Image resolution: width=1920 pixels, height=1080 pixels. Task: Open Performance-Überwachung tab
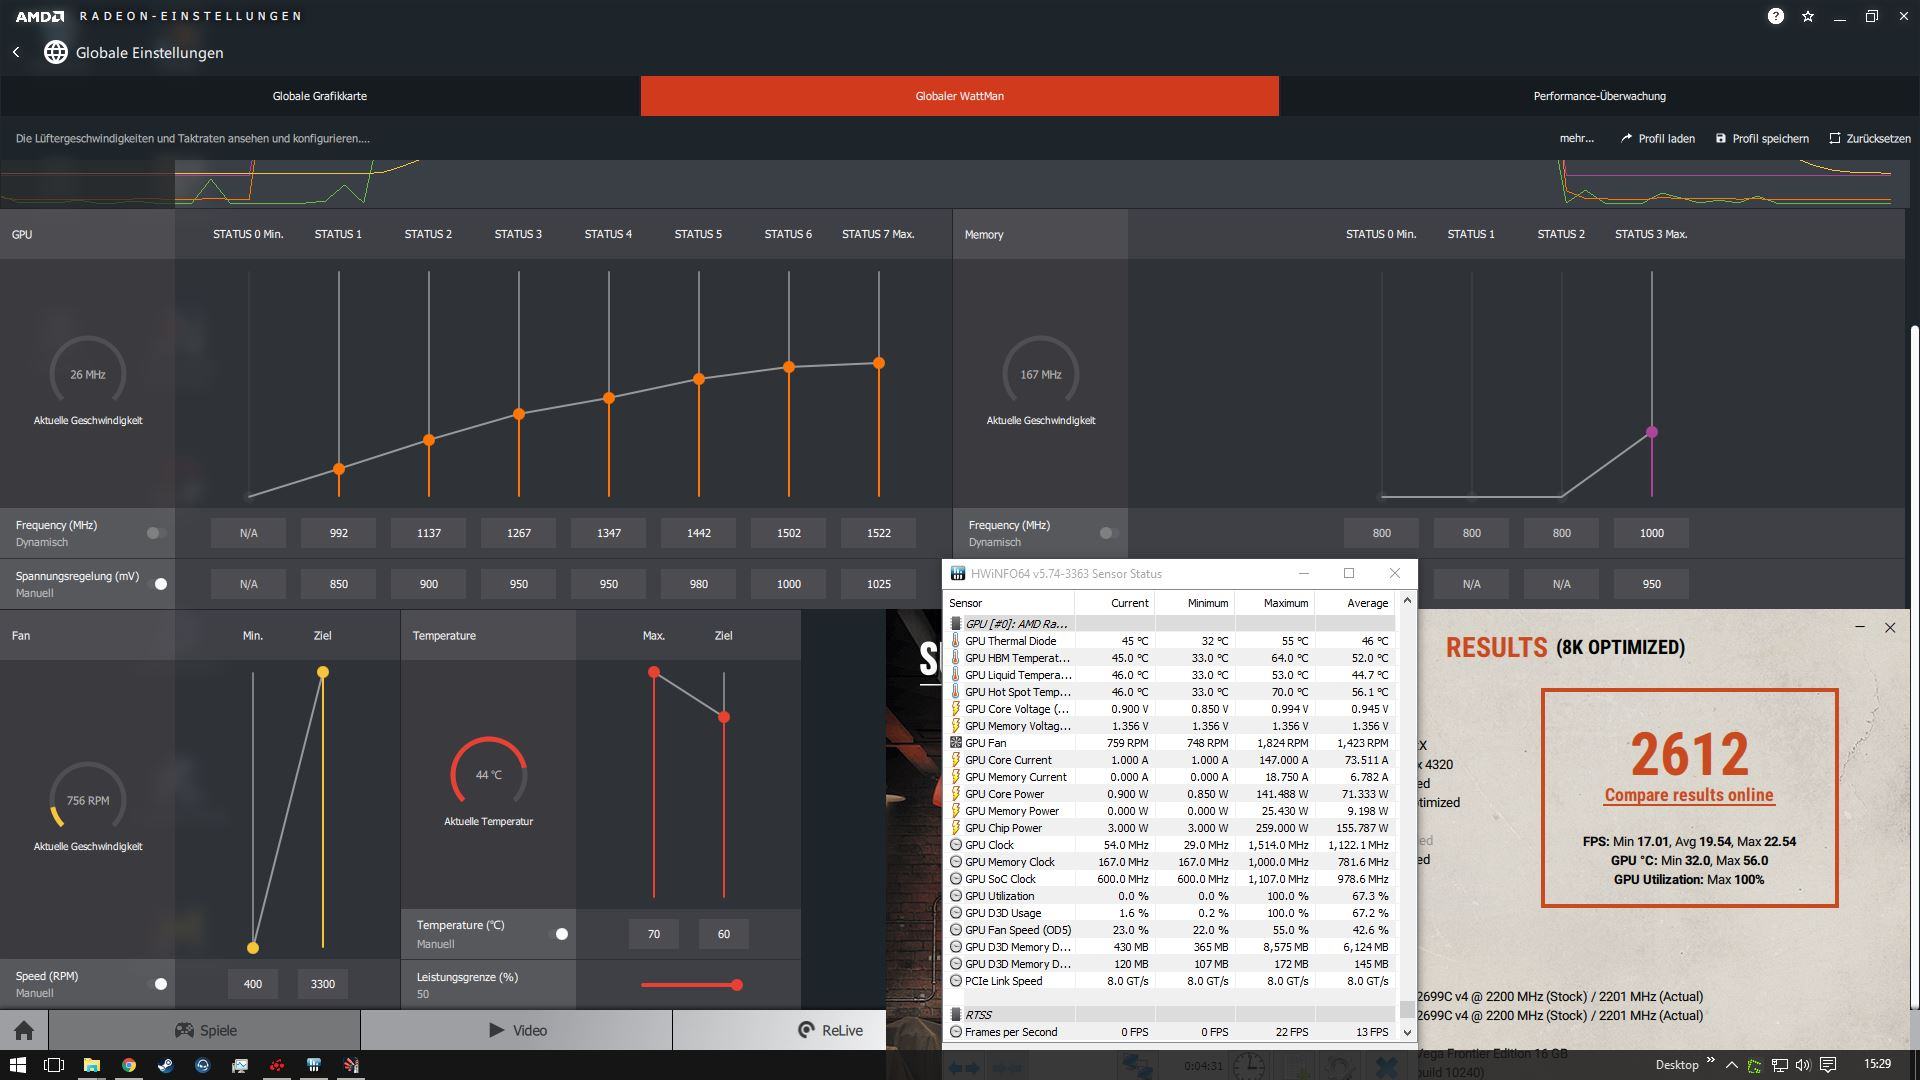tap(1599, 96)
